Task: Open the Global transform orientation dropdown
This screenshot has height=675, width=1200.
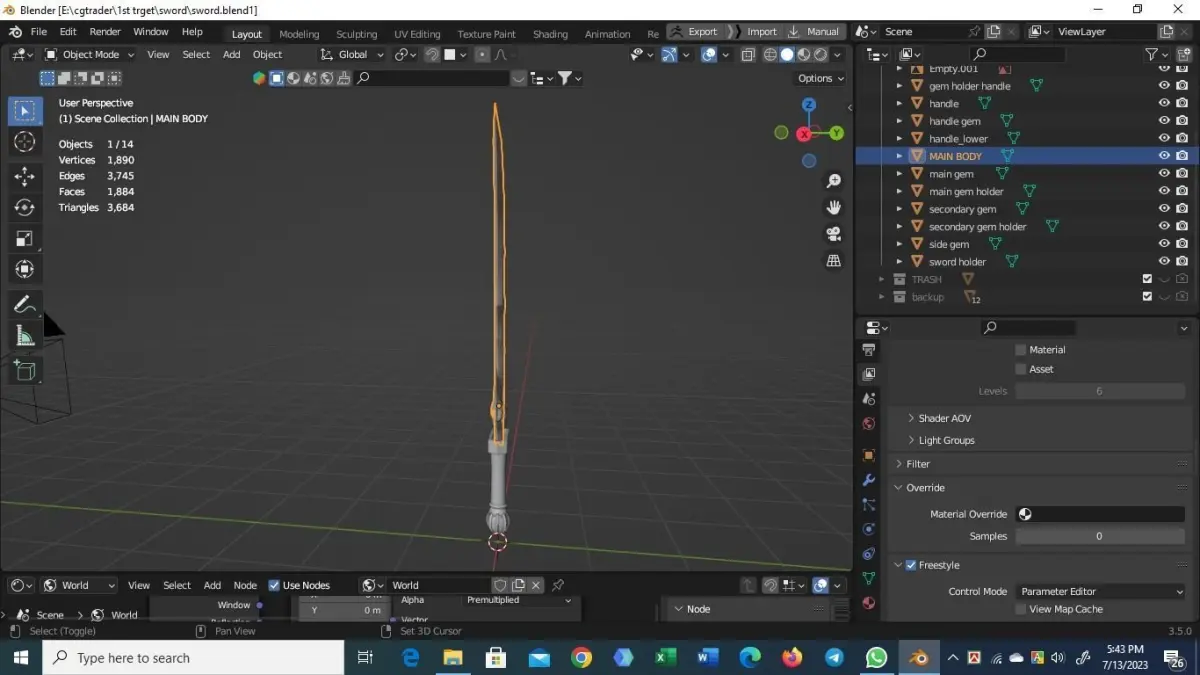Action: point(352,54)
